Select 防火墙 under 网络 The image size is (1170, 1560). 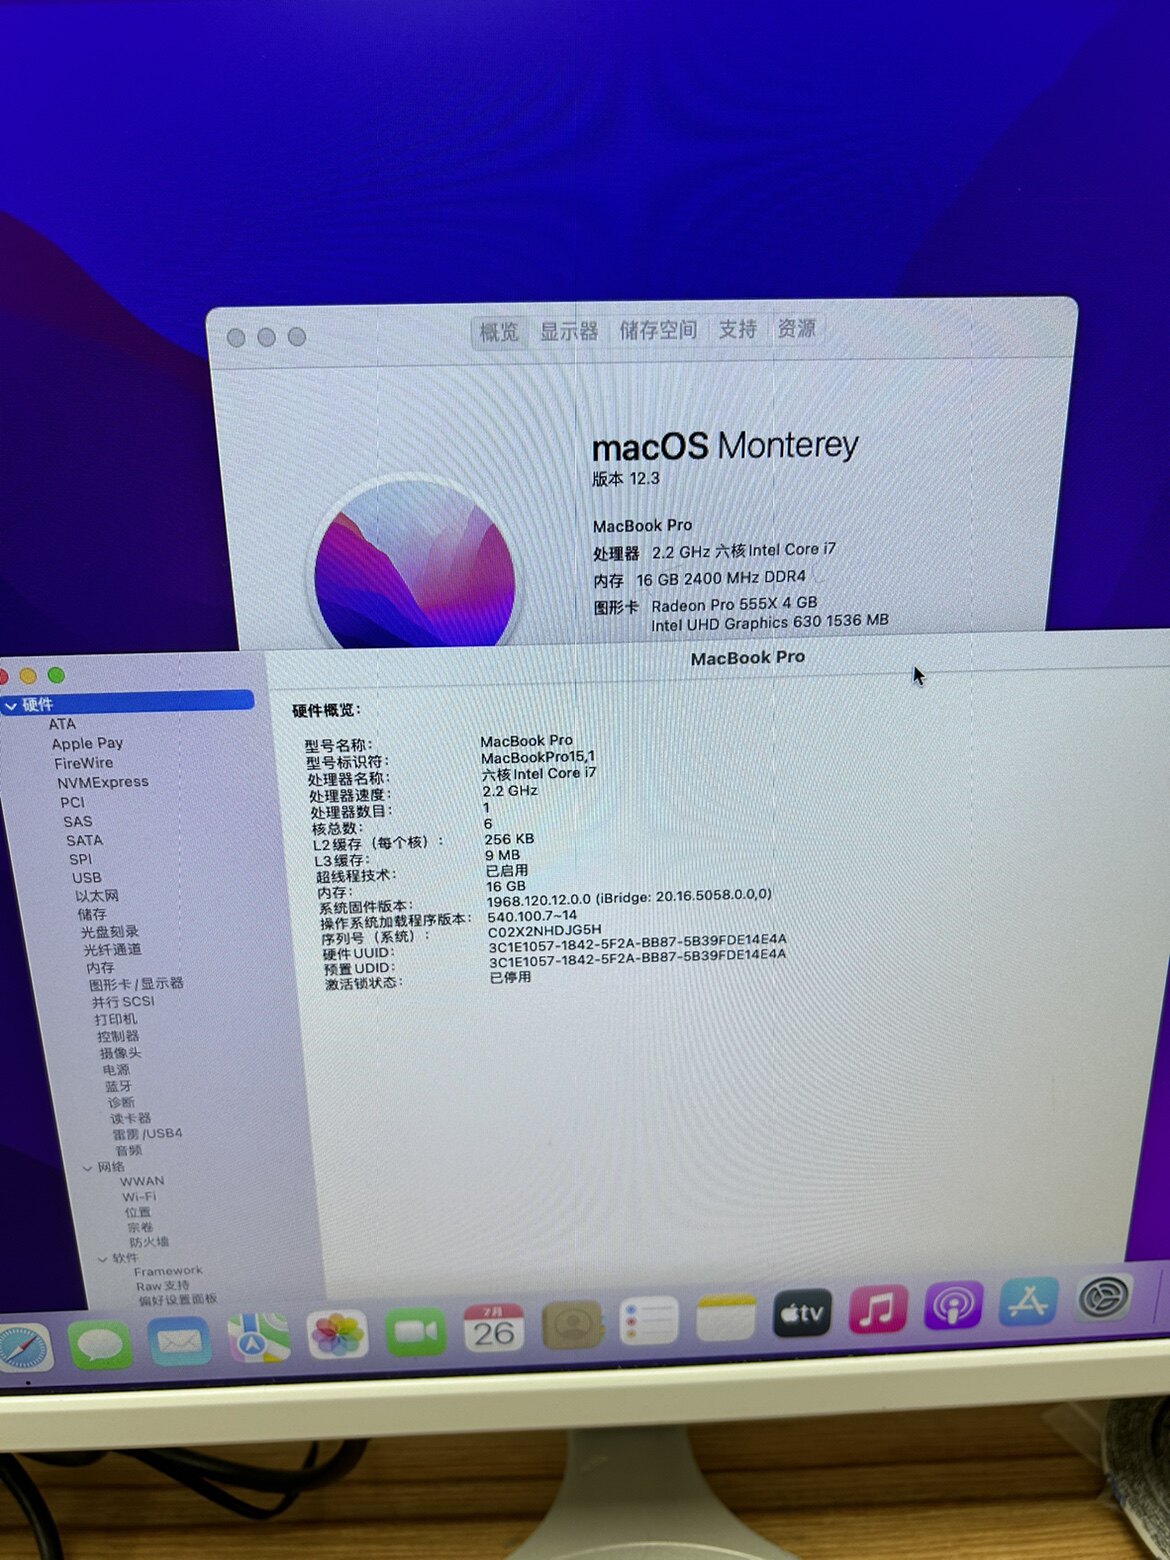pos(148,1242)
